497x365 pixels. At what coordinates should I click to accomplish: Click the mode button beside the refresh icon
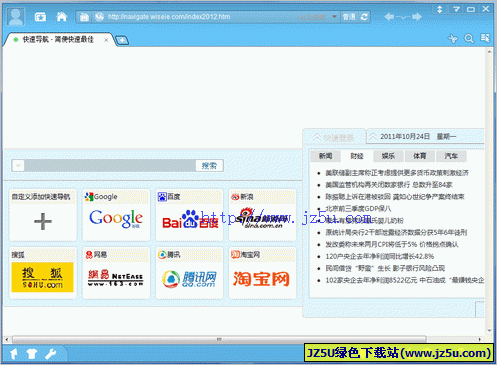pos(349,17)
